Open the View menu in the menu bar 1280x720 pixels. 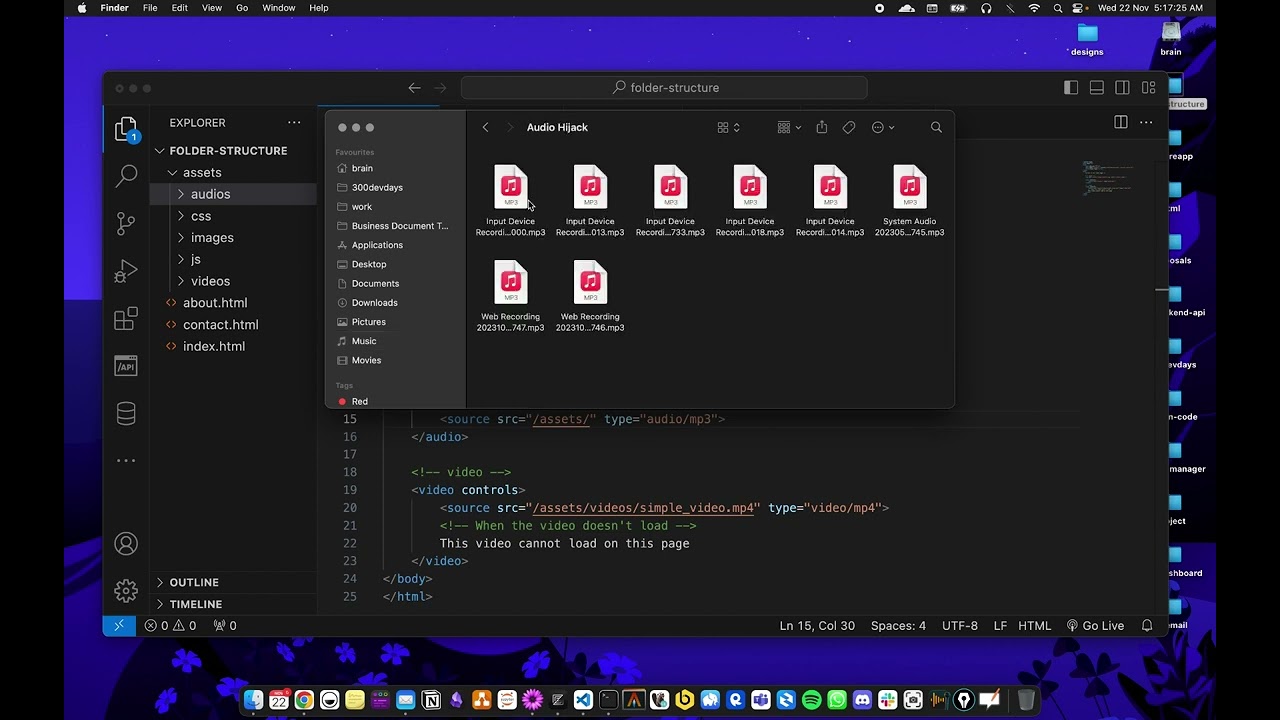pyautogui.click(x=212, y=8)
